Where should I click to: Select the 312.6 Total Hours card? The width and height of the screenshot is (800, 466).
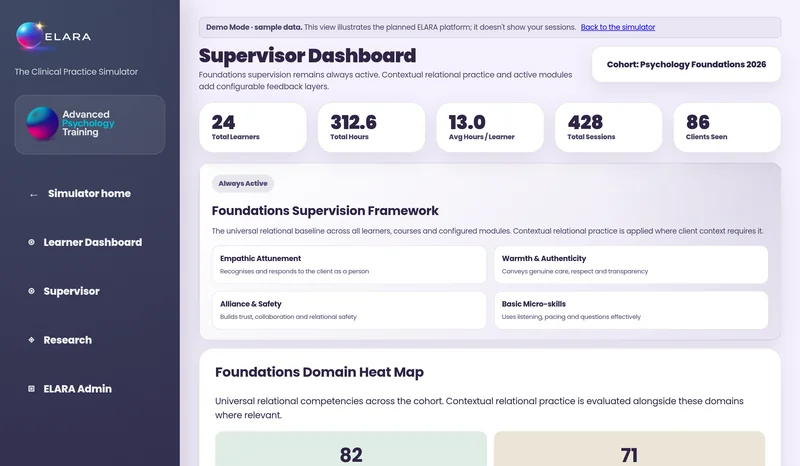pyautogui.click(x=371, y=128)
